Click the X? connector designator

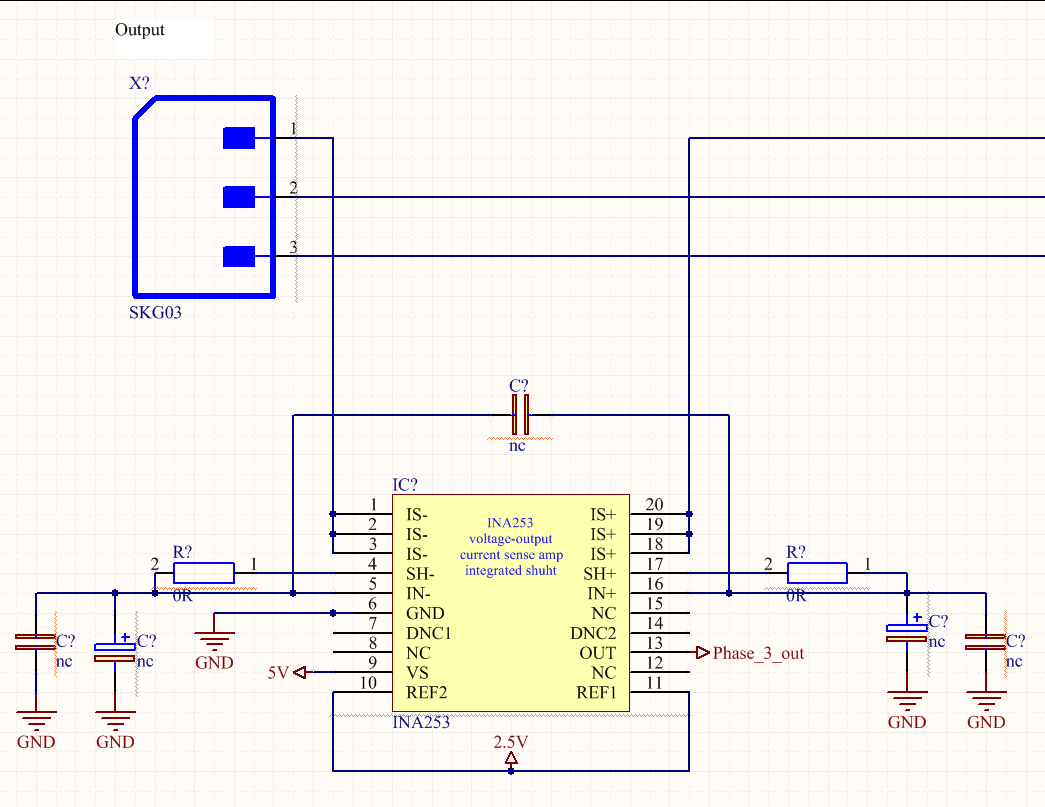[x=139, y=83]
